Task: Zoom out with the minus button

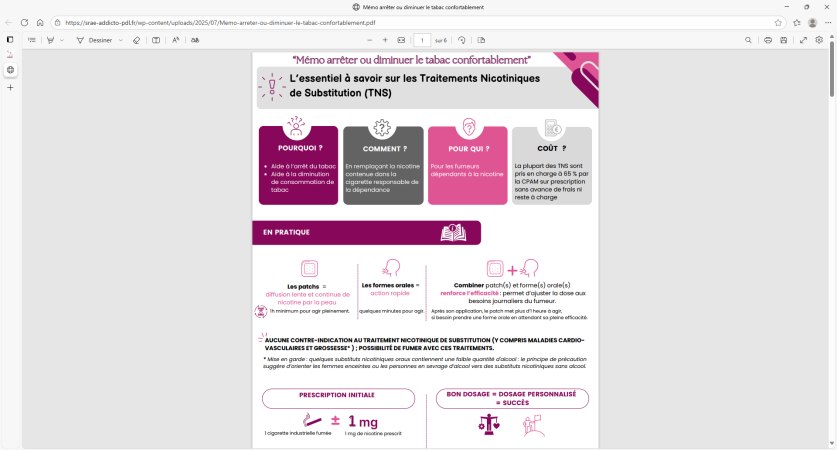Action: [369, 40]
